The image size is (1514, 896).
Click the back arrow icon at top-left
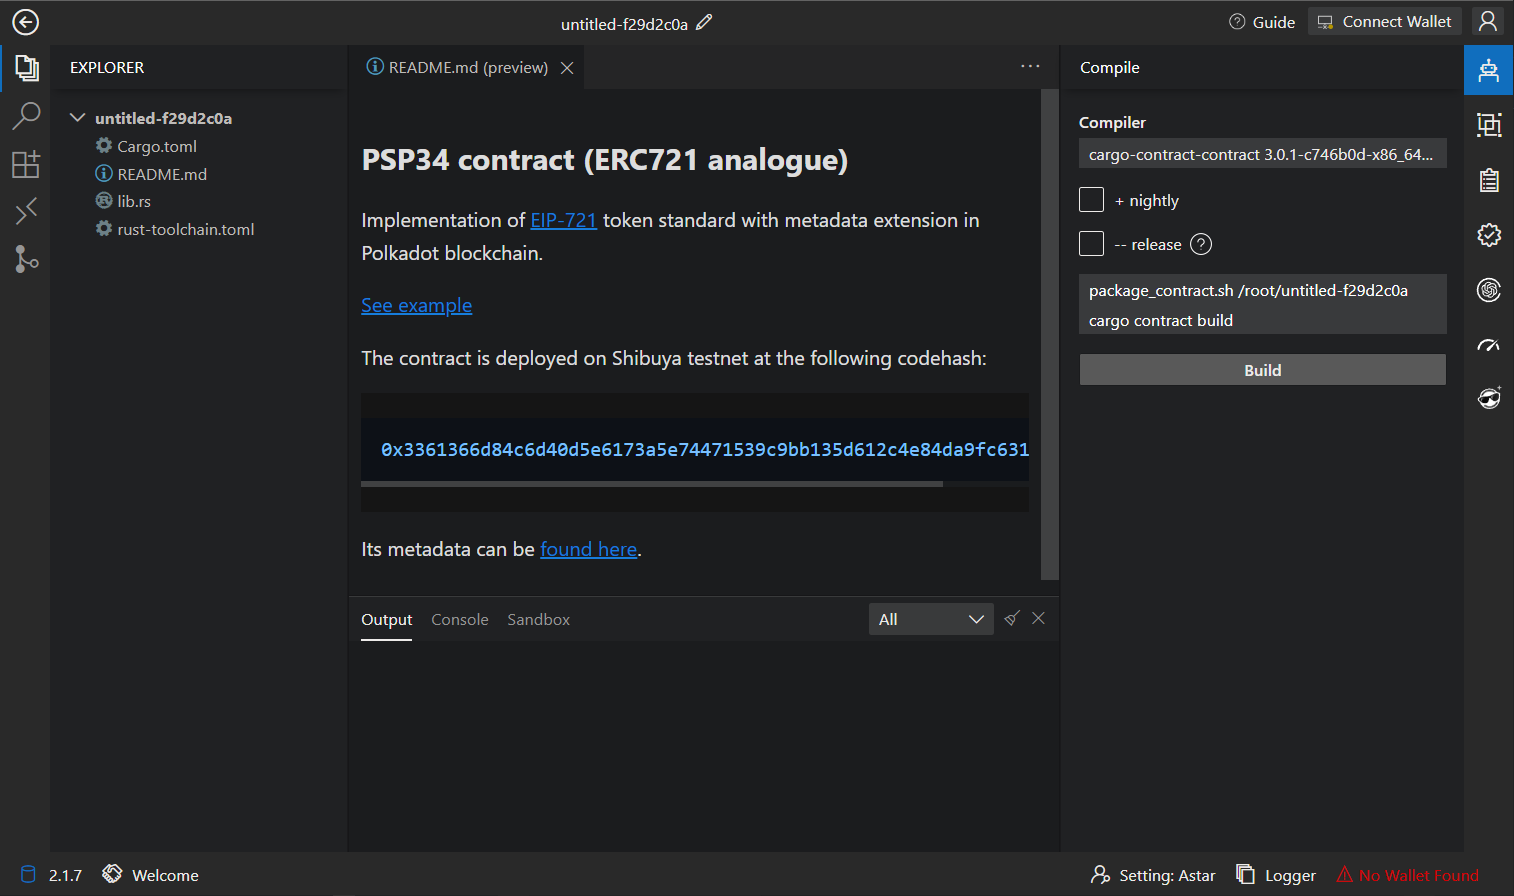pos(25,22)
